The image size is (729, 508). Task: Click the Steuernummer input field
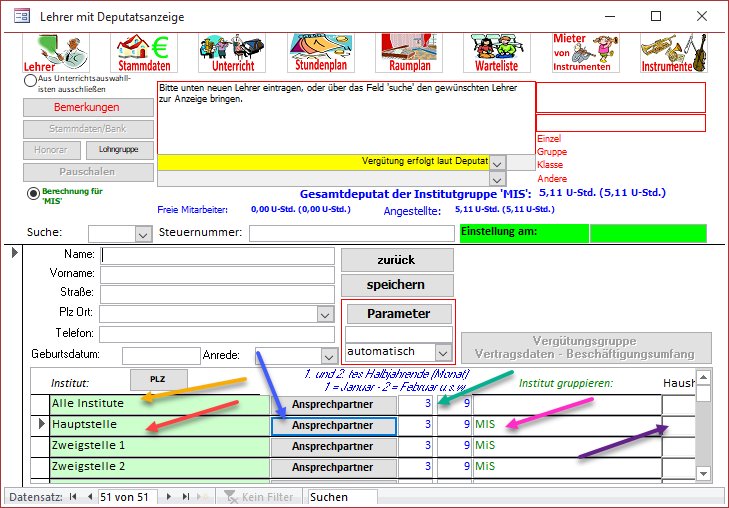coord(351,234)
